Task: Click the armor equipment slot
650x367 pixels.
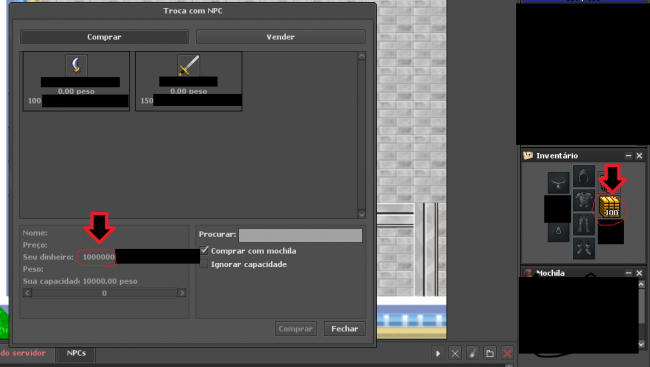Action: tap(584, 200)
